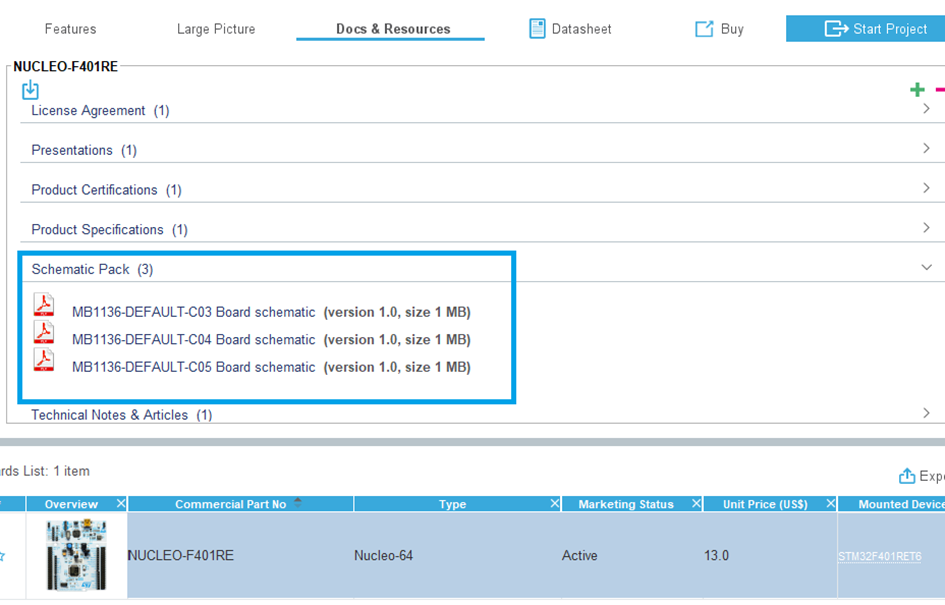The height and width of the screenshot is (605, 945).
Task: Remove the Overview column with its X
Action: pyautogui.click(x=121, y=503)
